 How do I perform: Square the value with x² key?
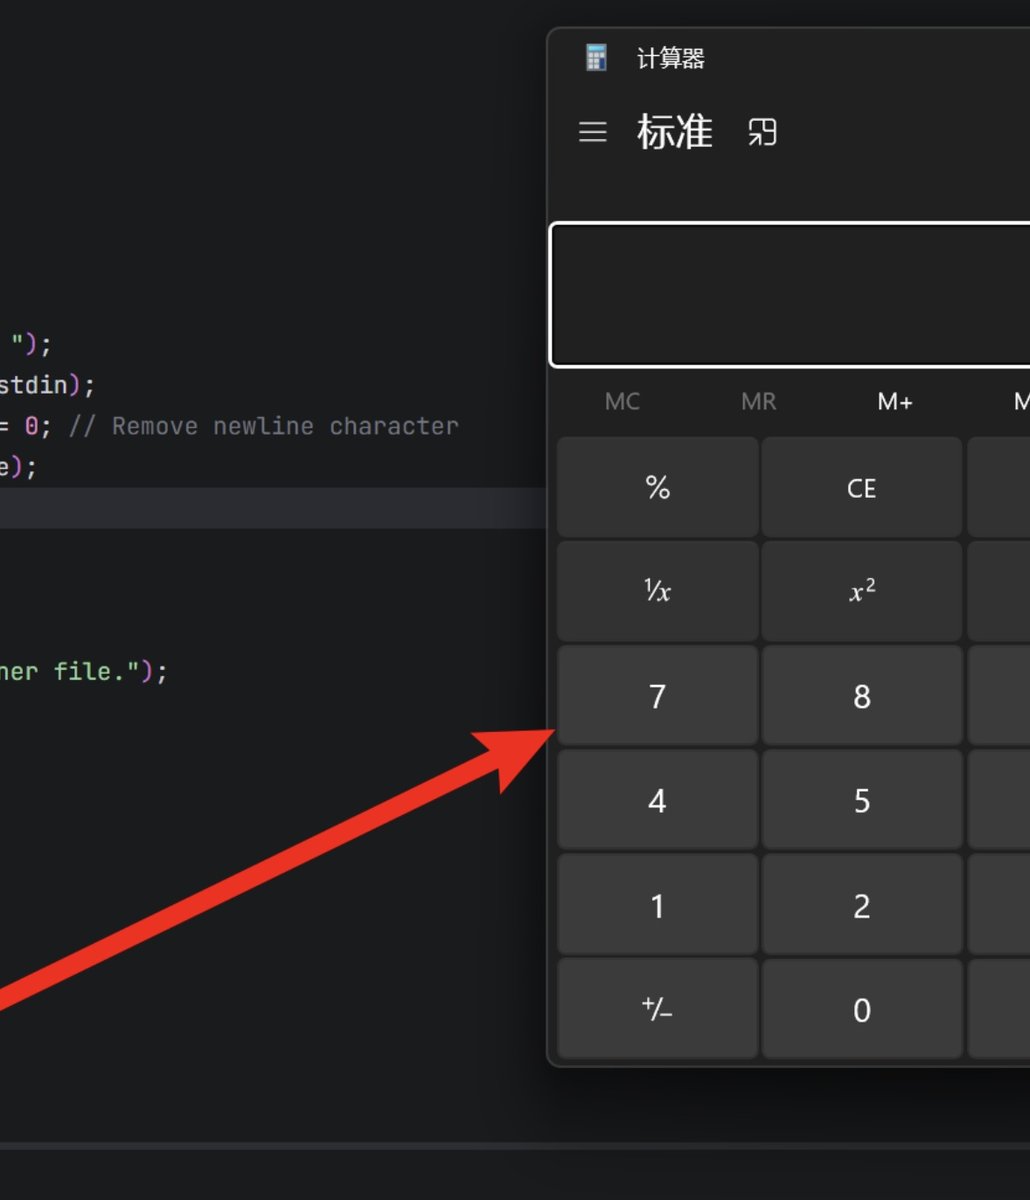coord(862,592)
